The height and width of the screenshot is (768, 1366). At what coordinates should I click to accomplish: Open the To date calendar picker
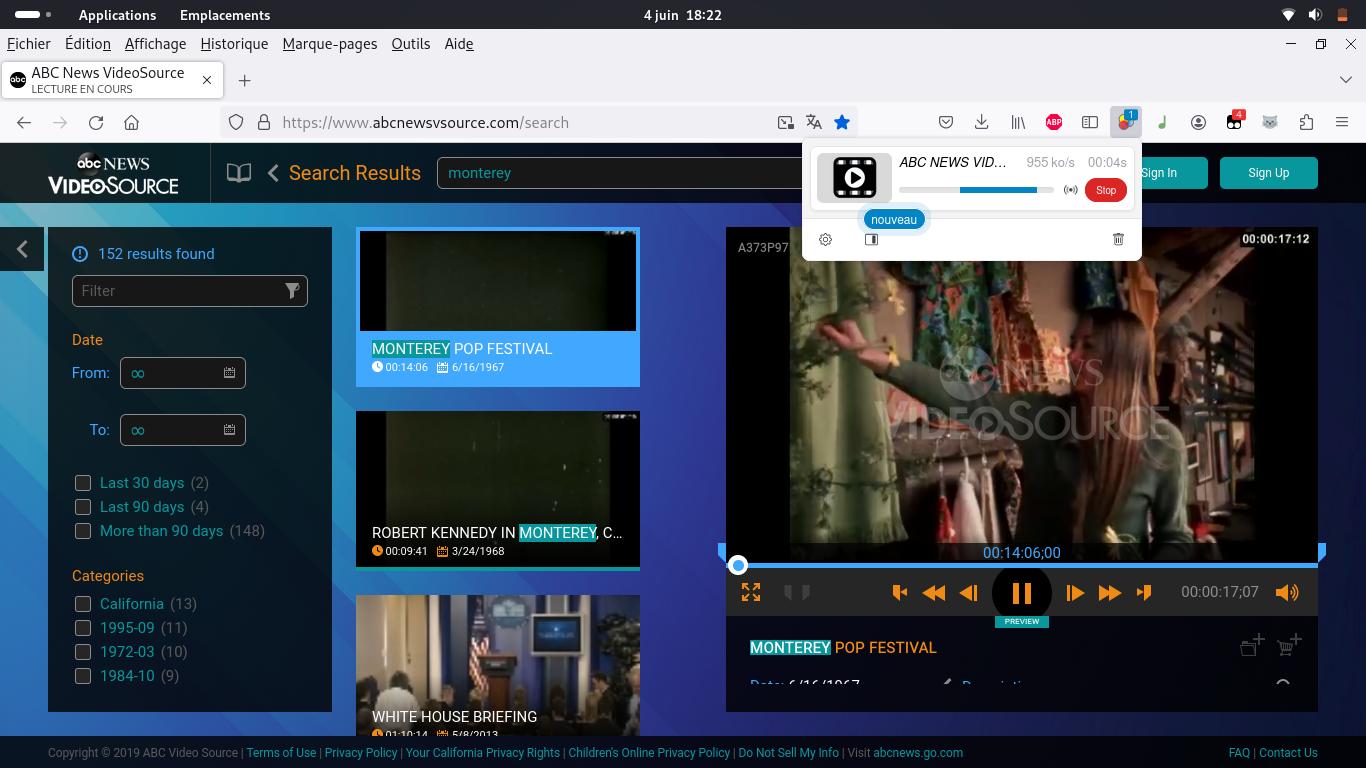click(x=229, y=430)
